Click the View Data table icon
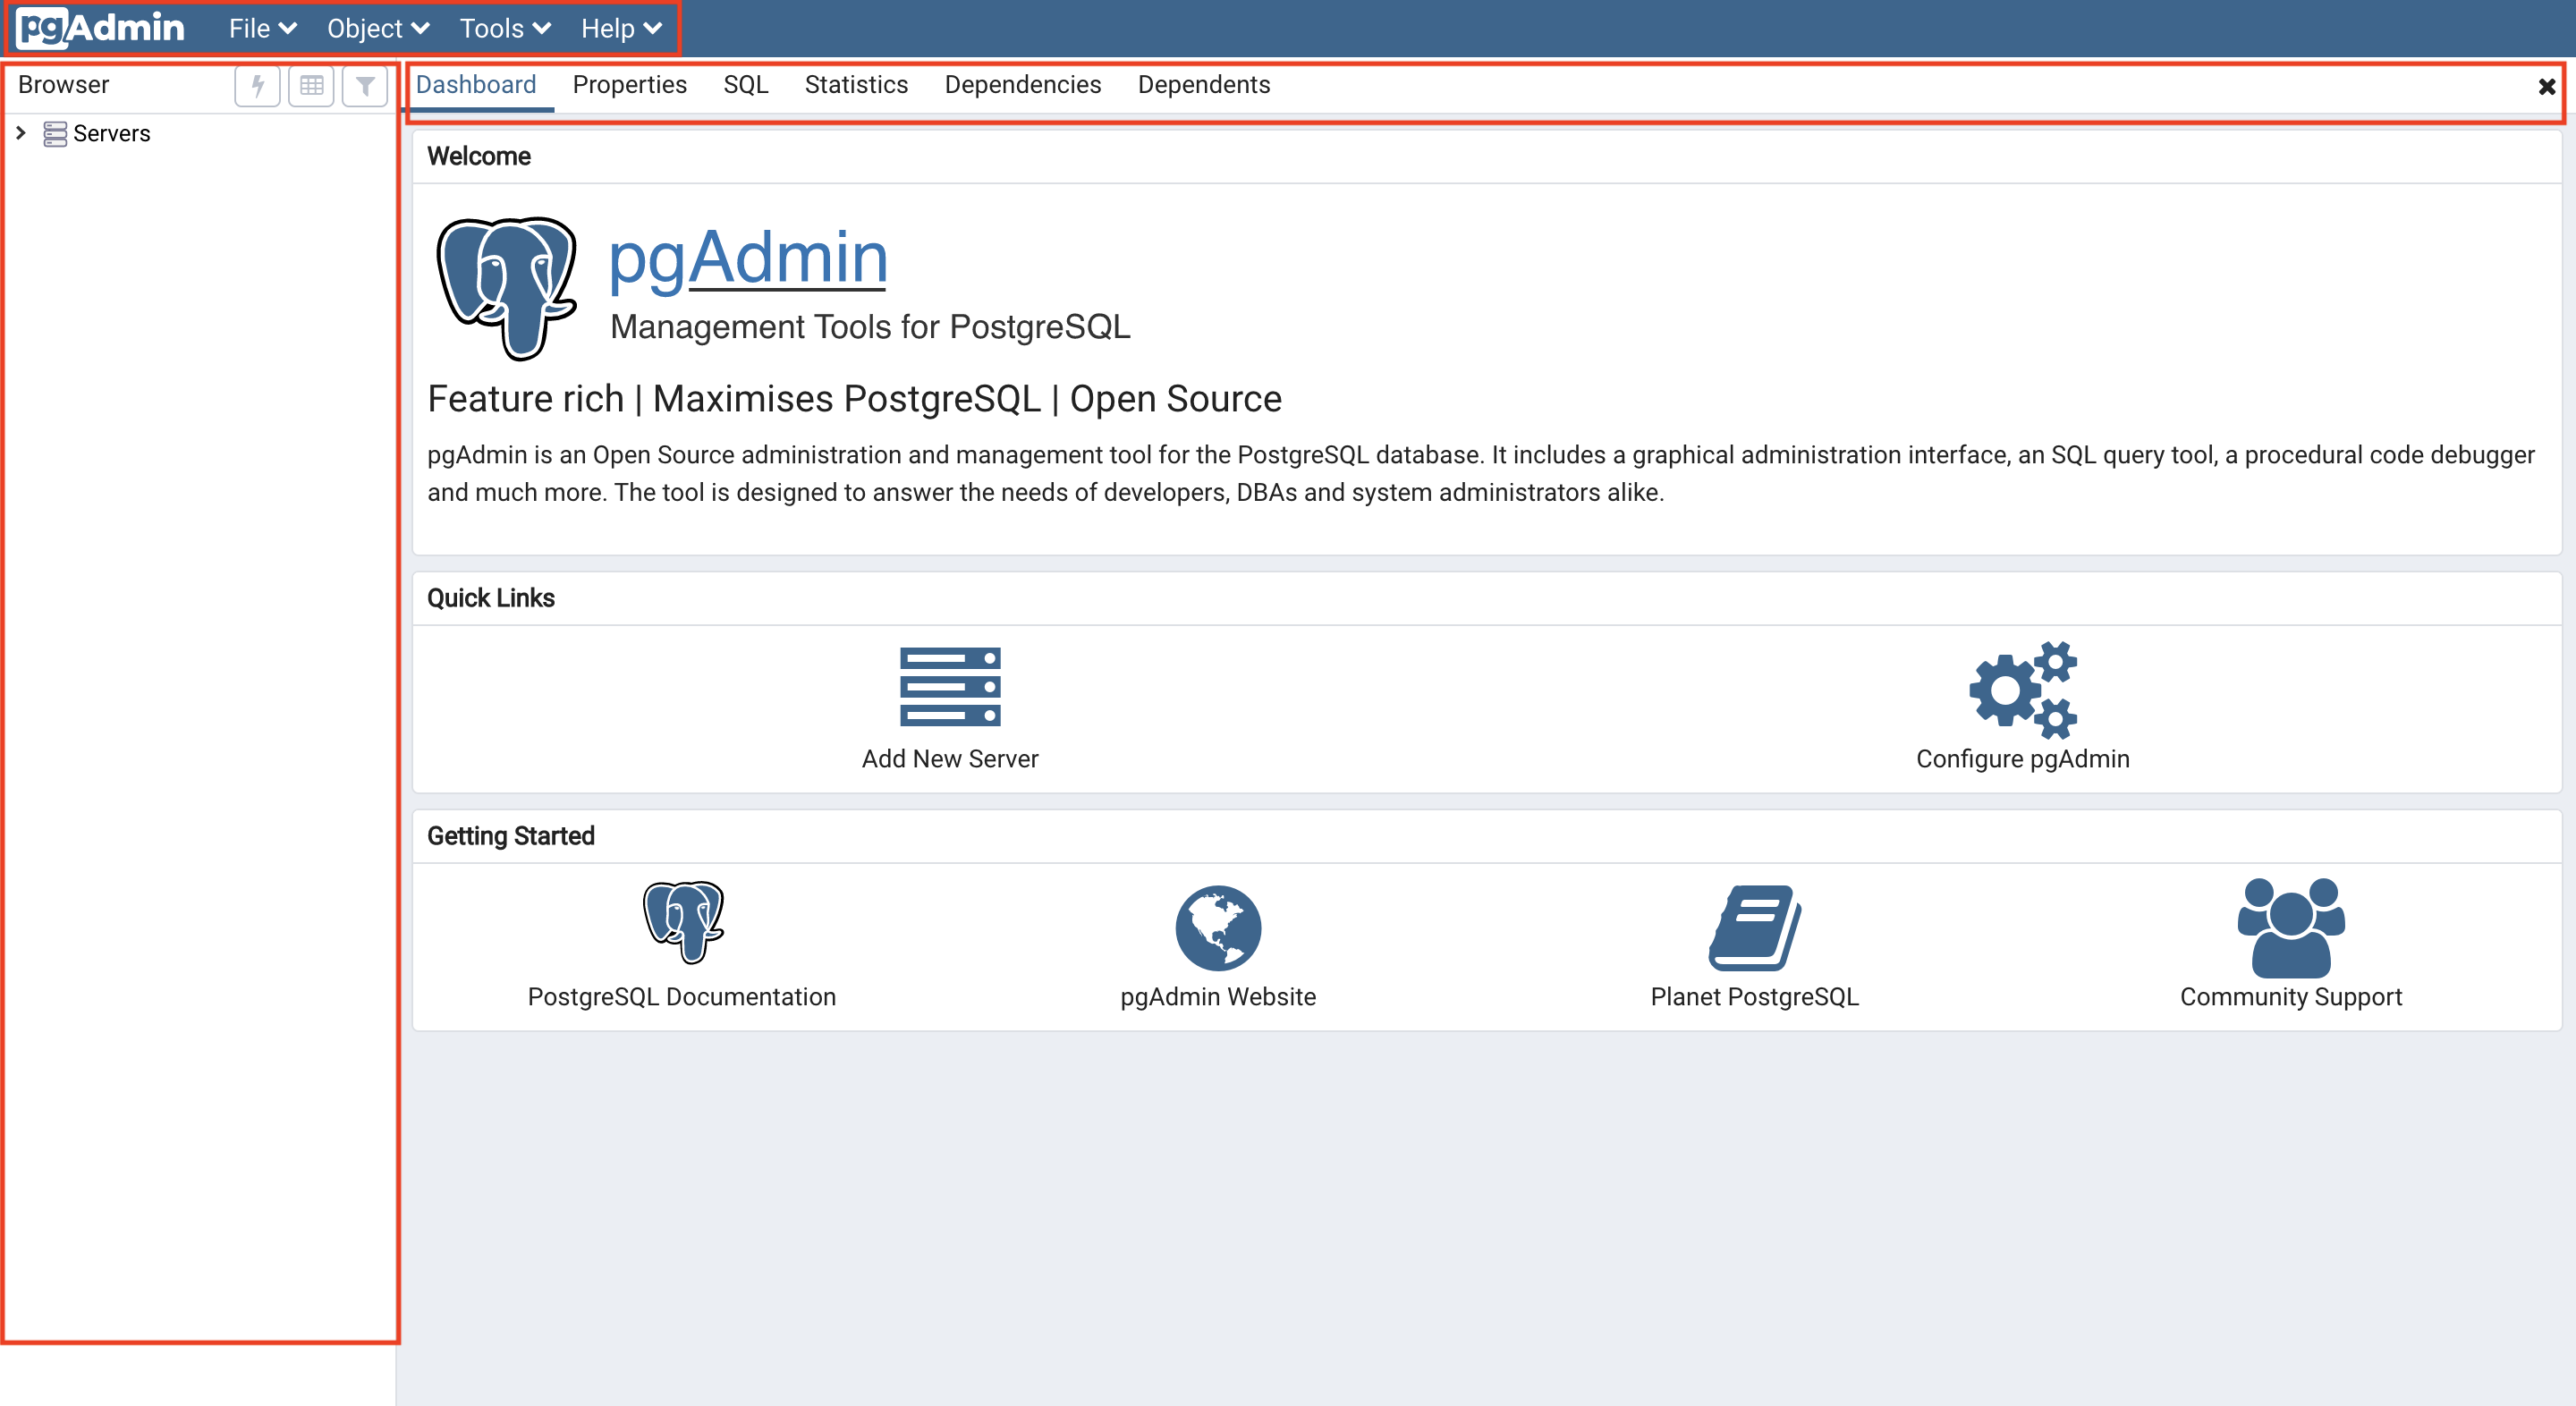 312,85
